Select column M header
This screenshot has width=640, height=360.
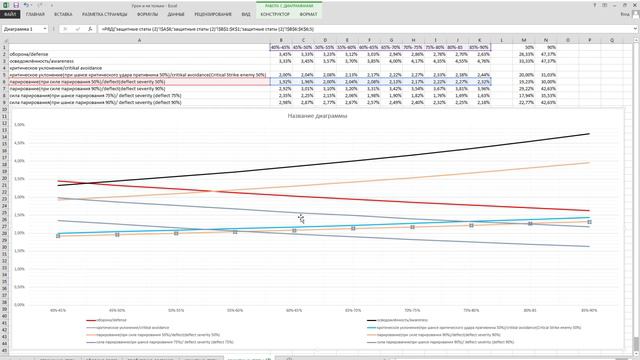pyautogui.click(x=524, y=40)
